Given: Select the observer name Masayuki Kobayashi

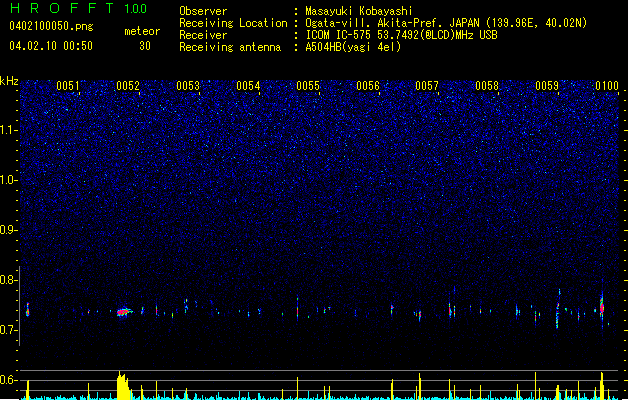Looking at the screenshot, I should click(359, 11).
